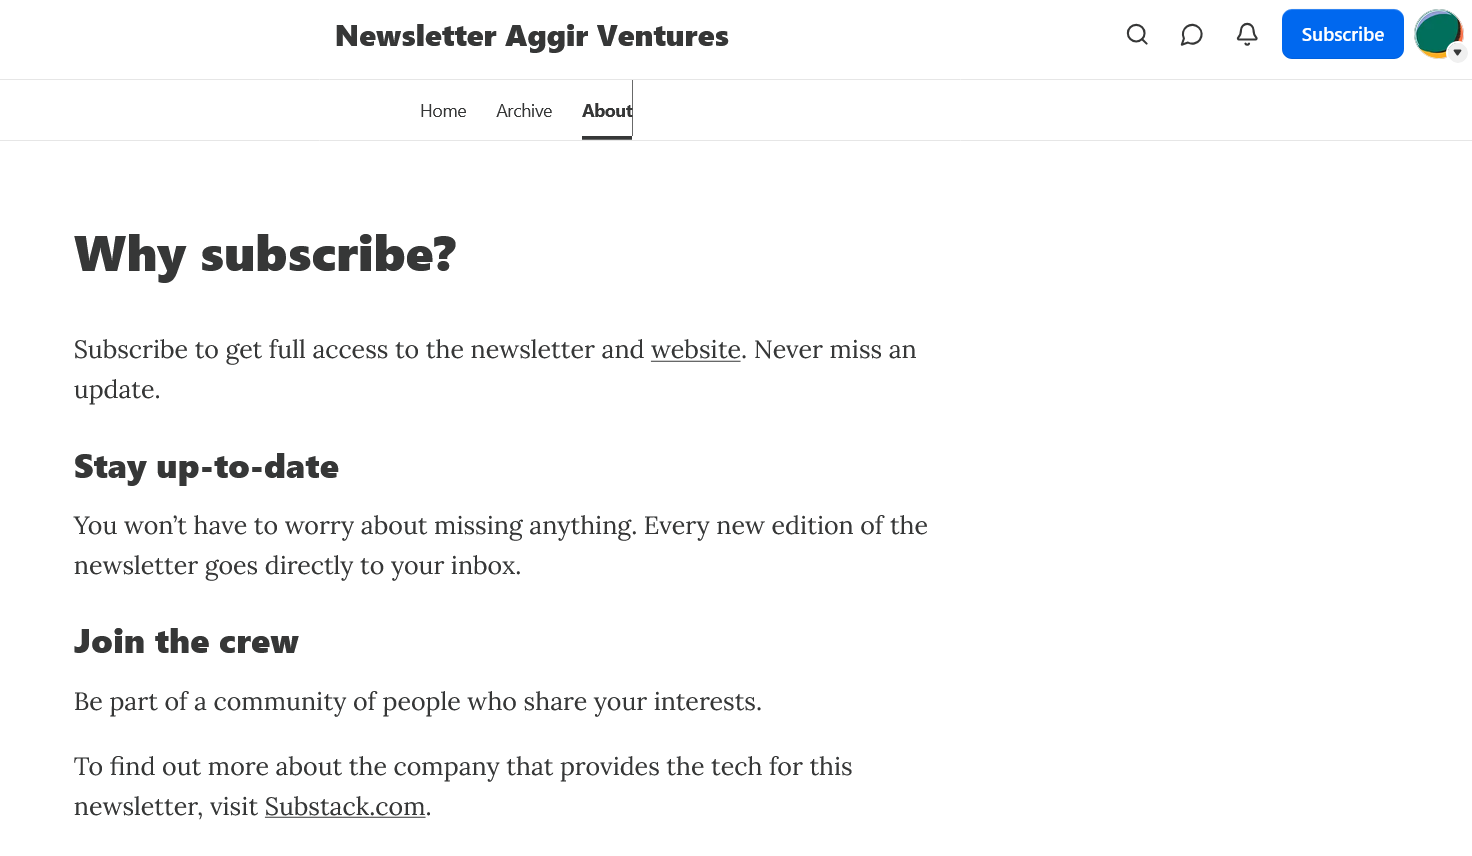This screenshot has height=856, width=1472.
Task: Click the 'To find out more' paragraph
Action: [x=463, y=787]
